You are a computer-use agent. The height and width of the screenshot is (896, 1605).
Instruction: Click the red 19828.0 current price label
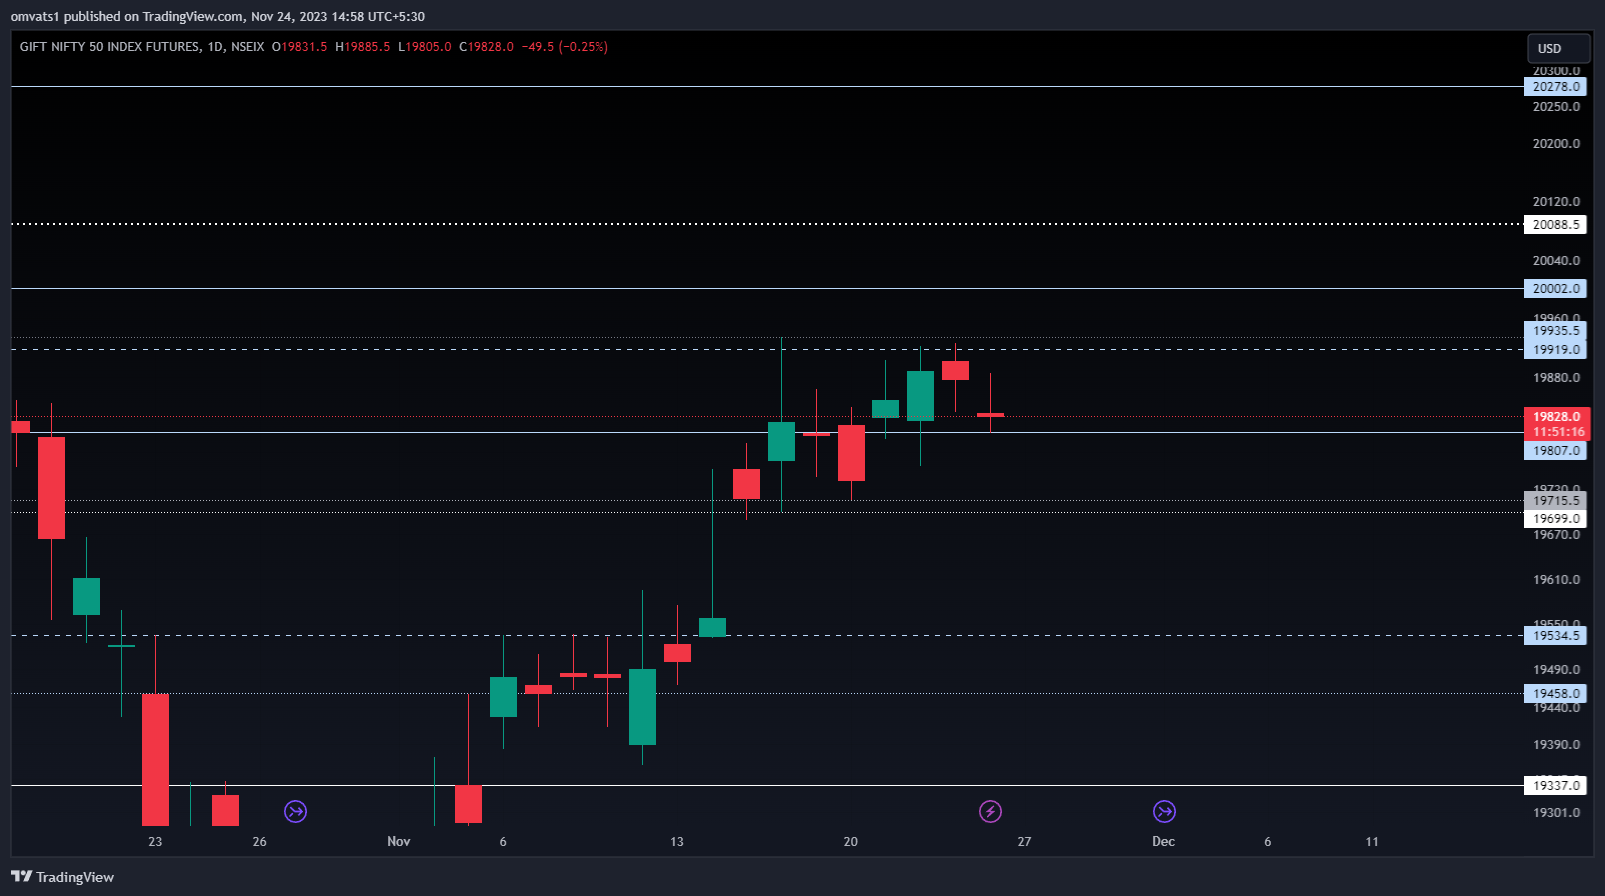[1558, 417]
